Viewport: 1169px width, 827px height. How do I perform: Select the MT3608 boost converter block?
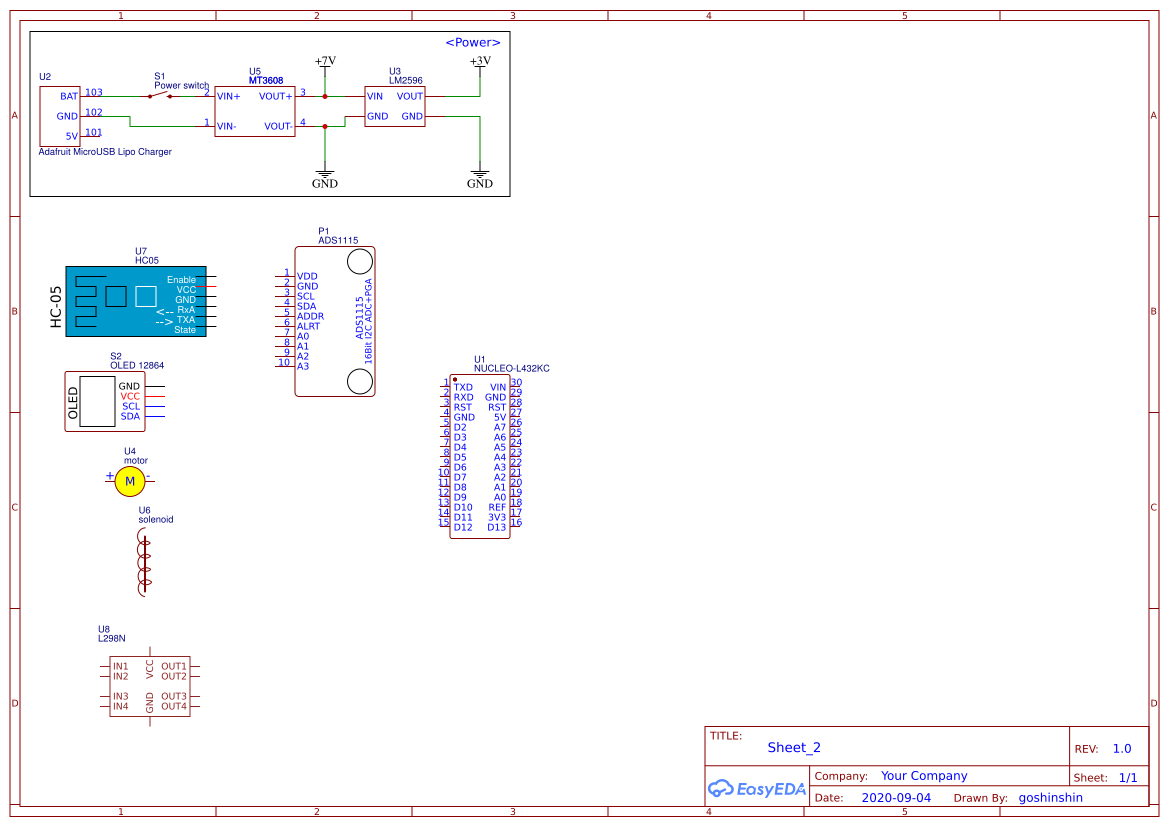(x=255, y=111)
